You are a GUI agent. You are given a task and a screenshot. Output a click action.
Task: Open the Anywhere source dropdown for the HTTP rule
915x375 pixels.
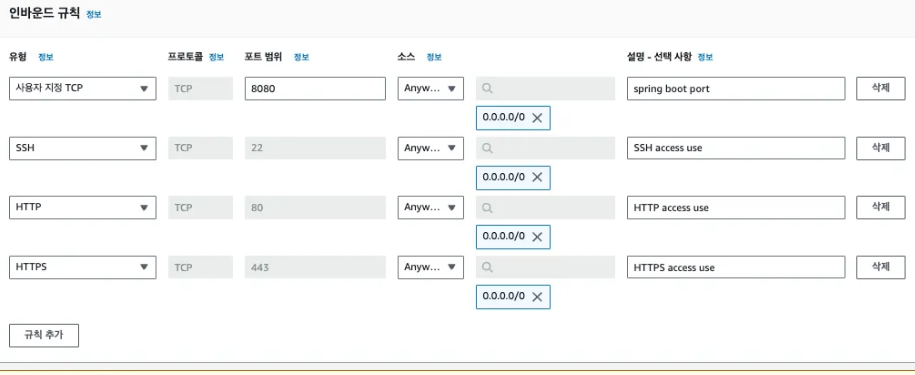tap(431, 208)
